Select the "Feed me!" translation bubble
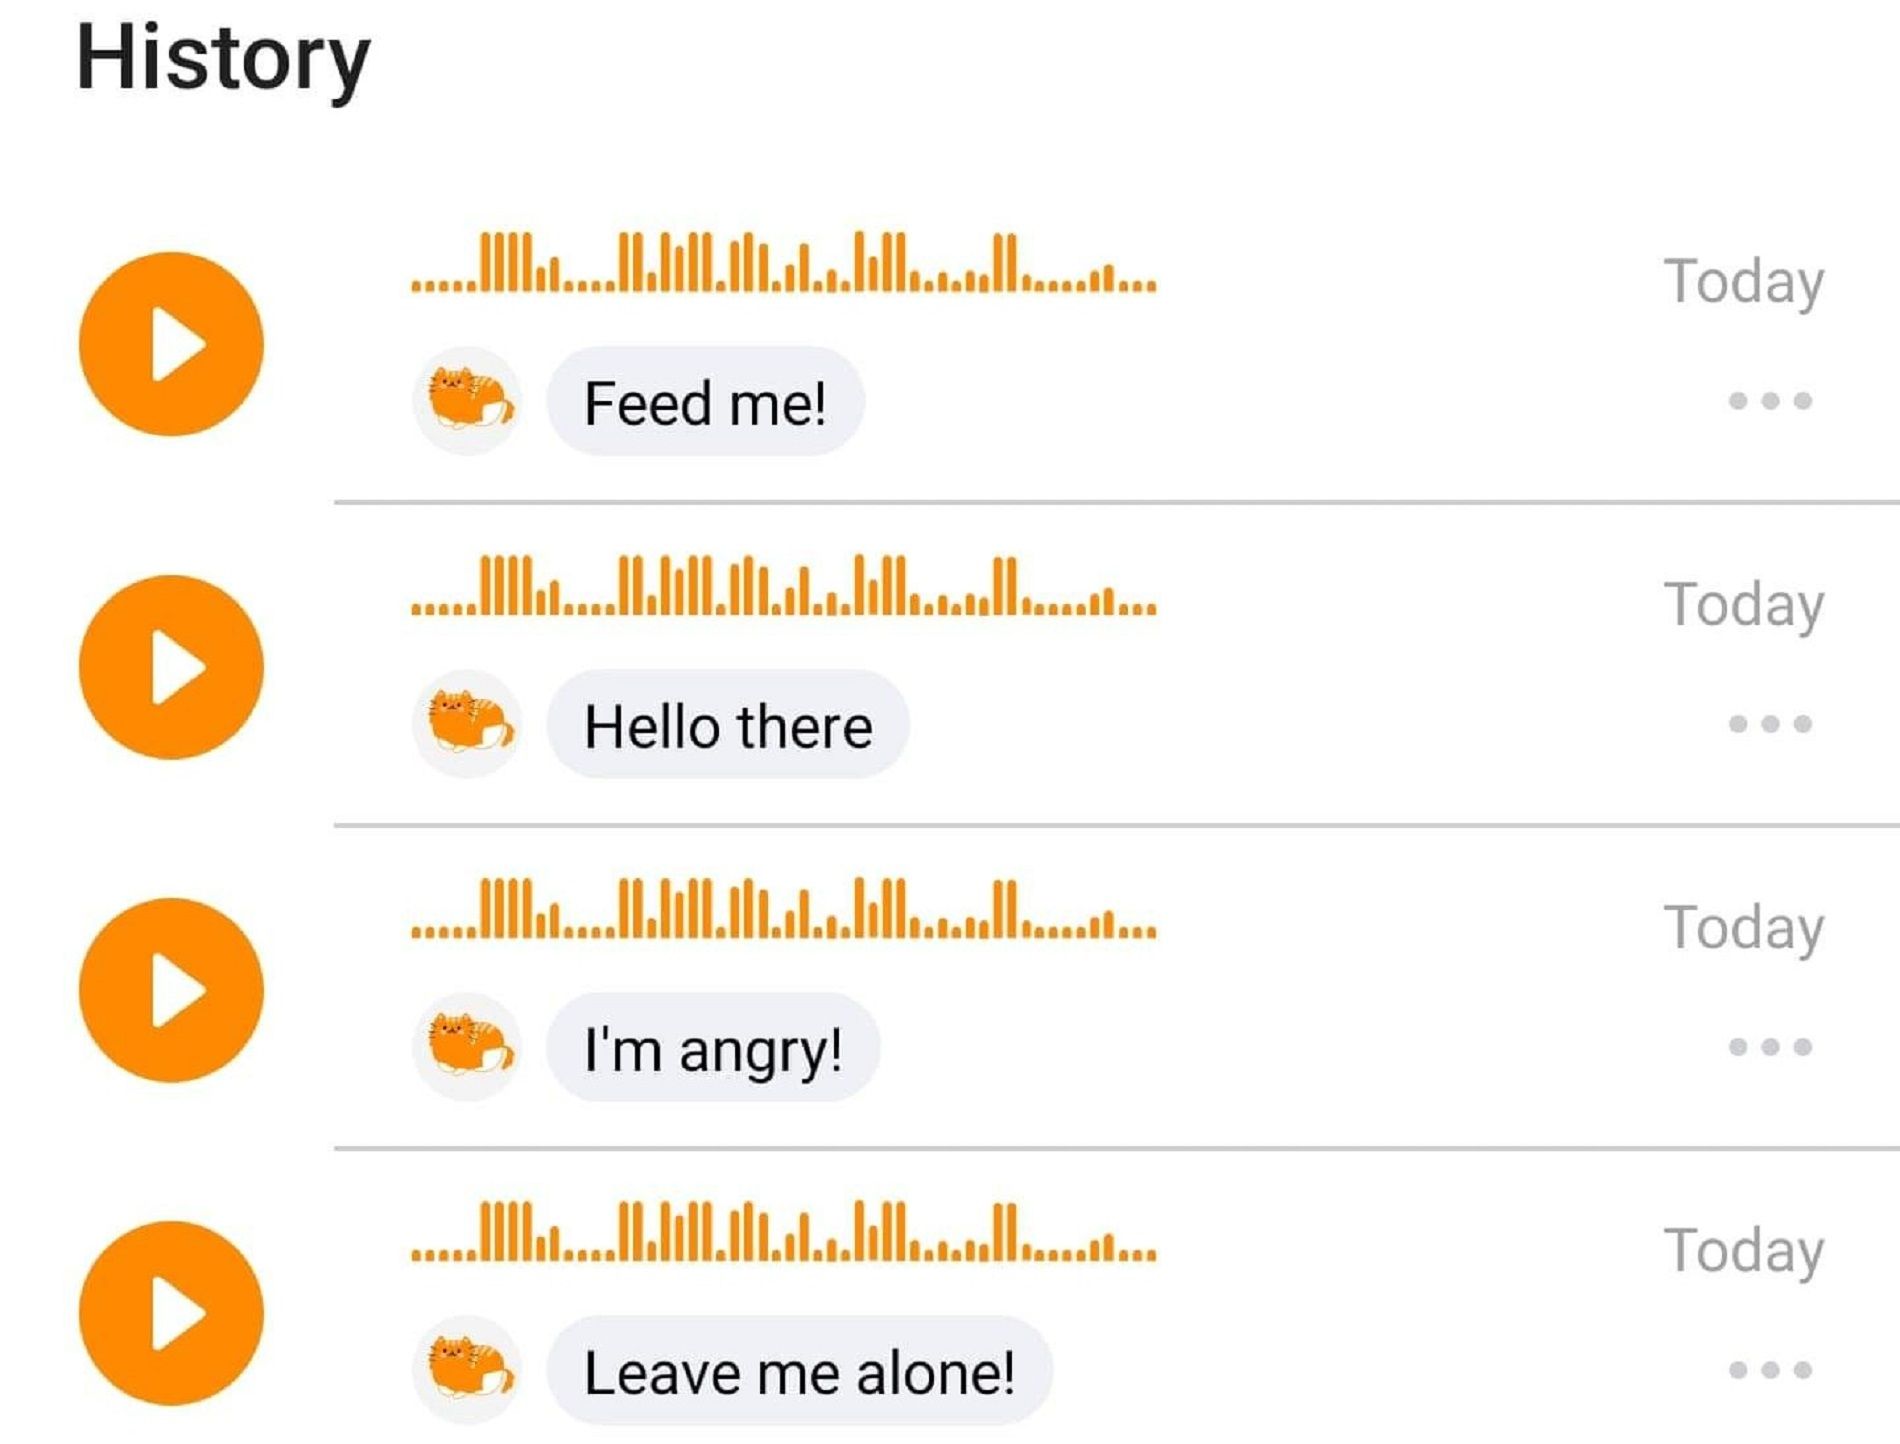The width and height of the screenshot is (1900, 1444). tap(705, 401)
